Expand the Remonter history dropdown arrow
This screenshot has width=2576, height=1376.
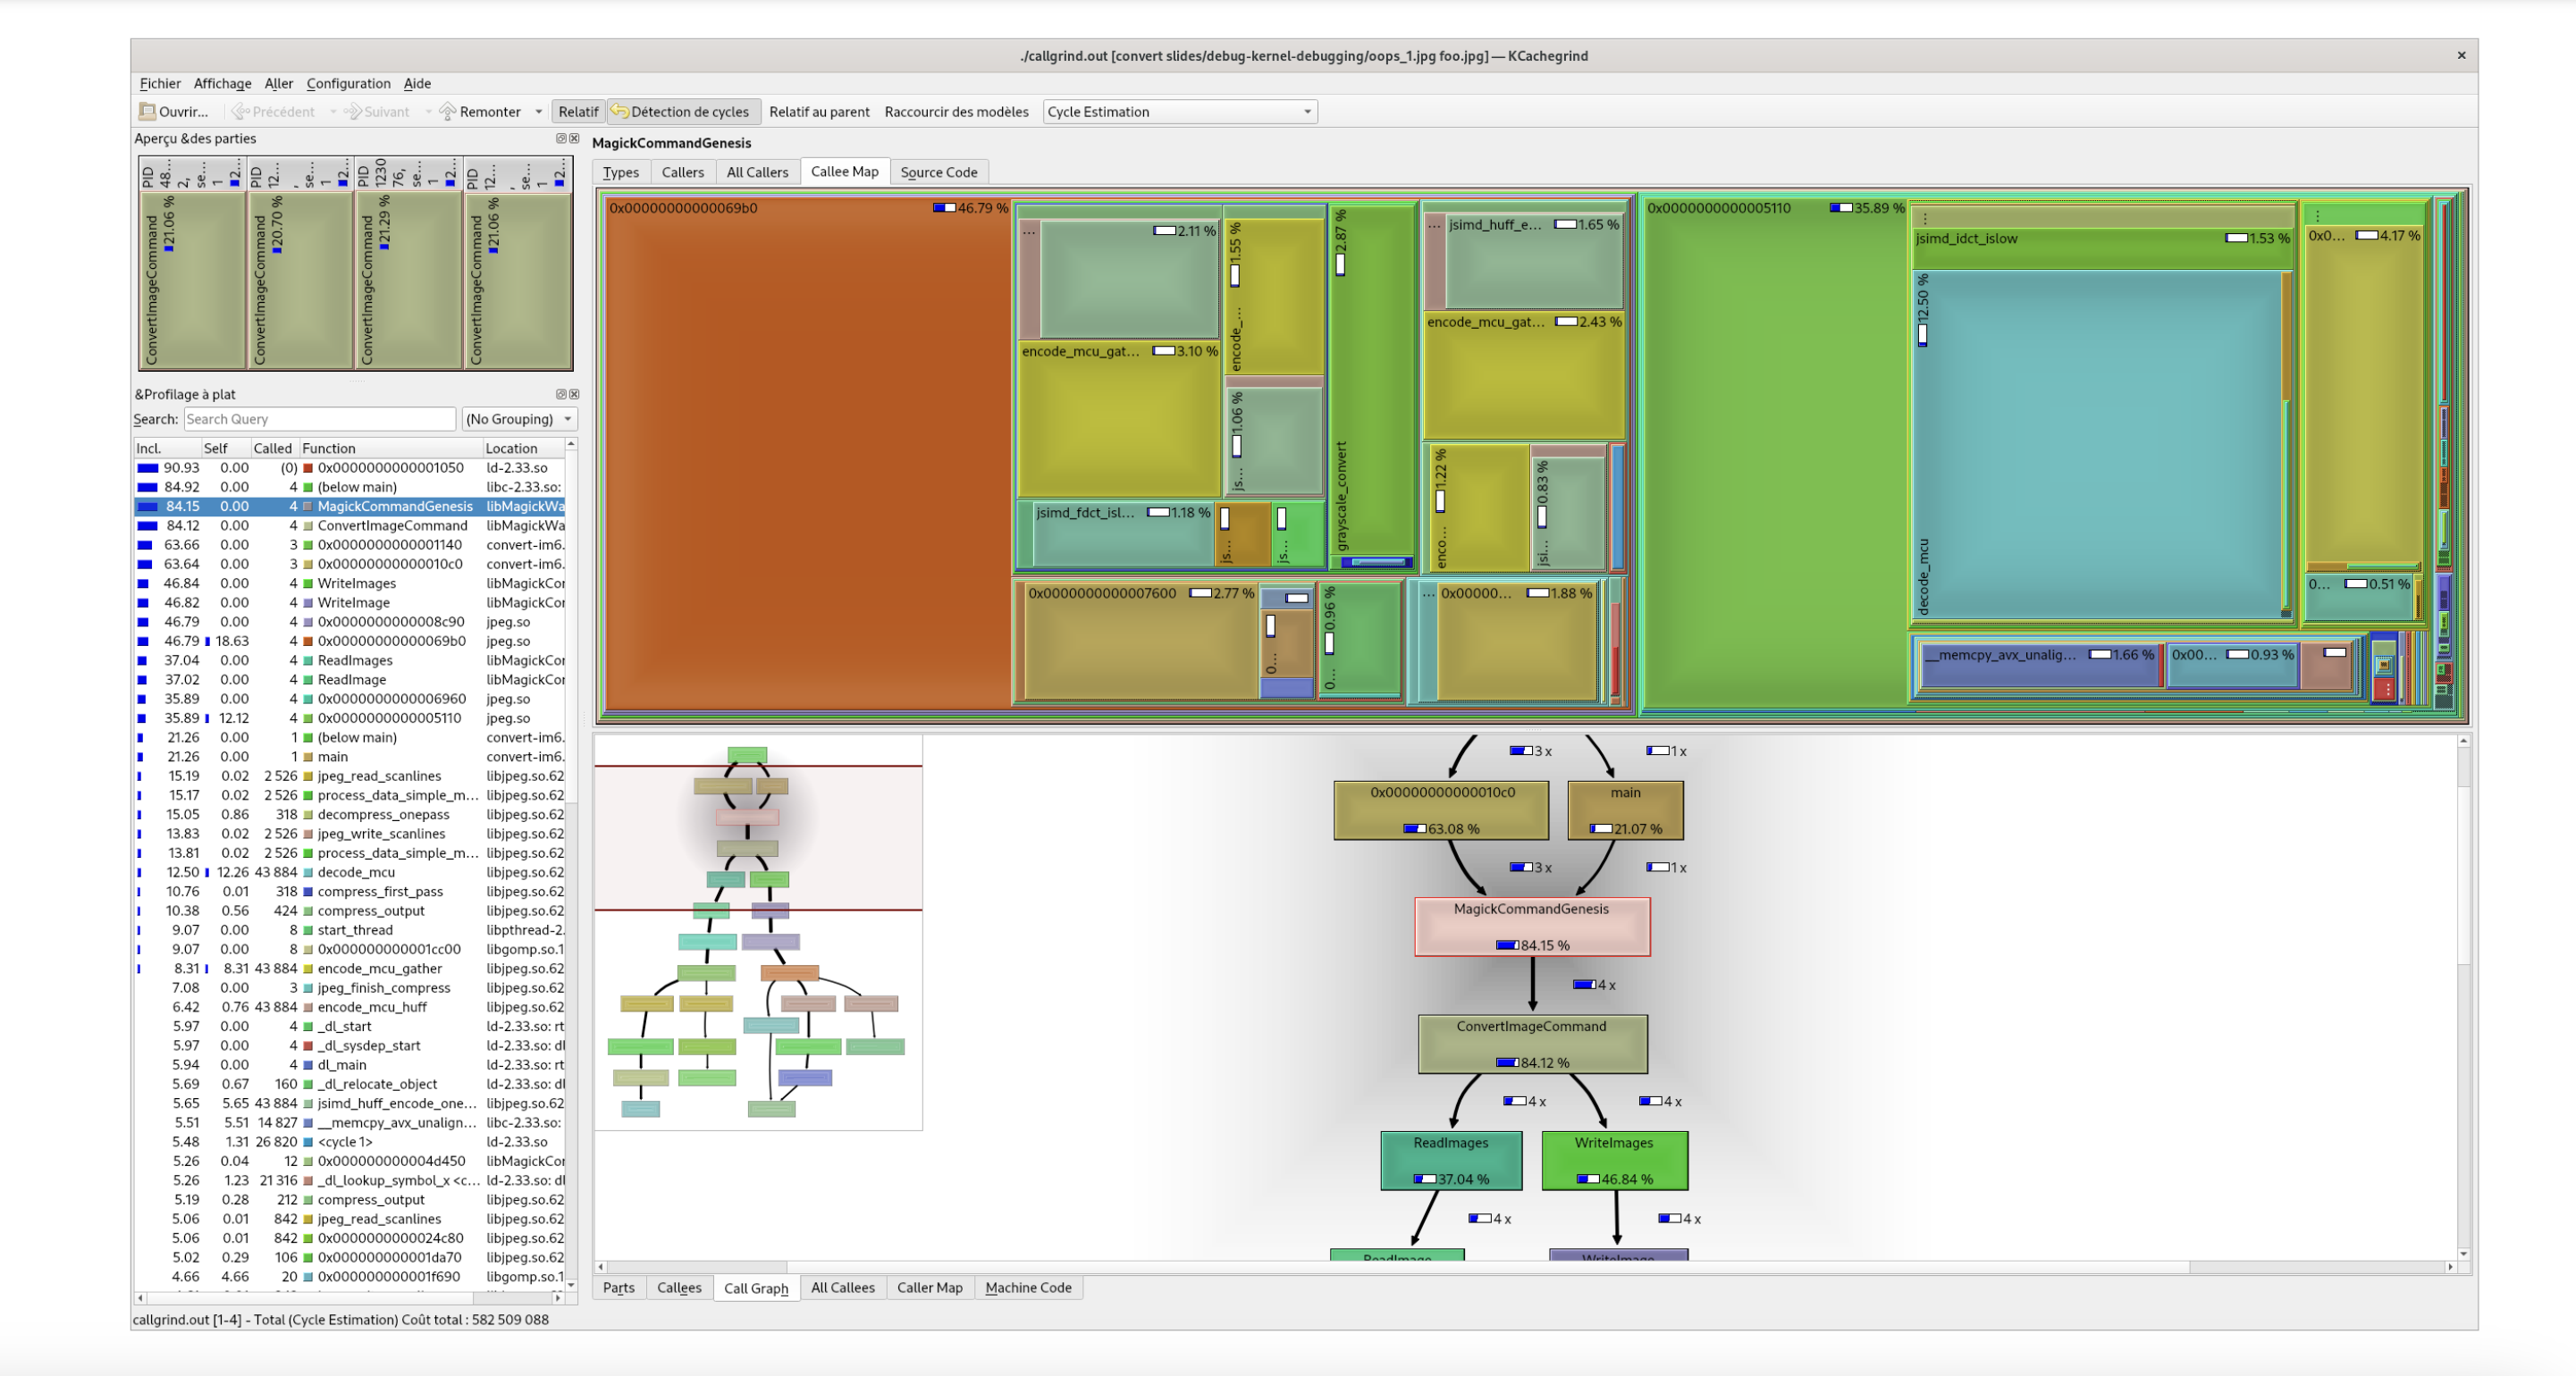(x=539, y=111)
